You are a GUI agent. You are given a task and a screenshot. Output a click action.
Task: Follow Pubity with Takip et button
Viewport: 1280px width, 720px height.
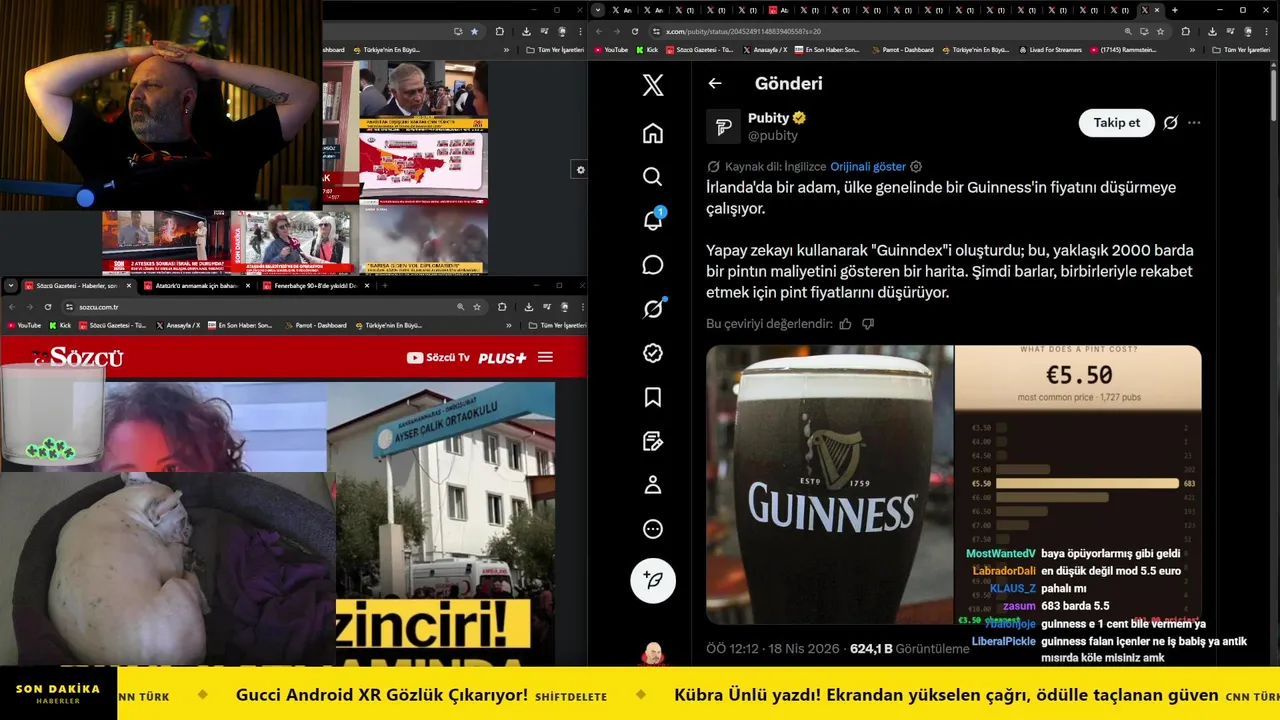point(1117,123)
